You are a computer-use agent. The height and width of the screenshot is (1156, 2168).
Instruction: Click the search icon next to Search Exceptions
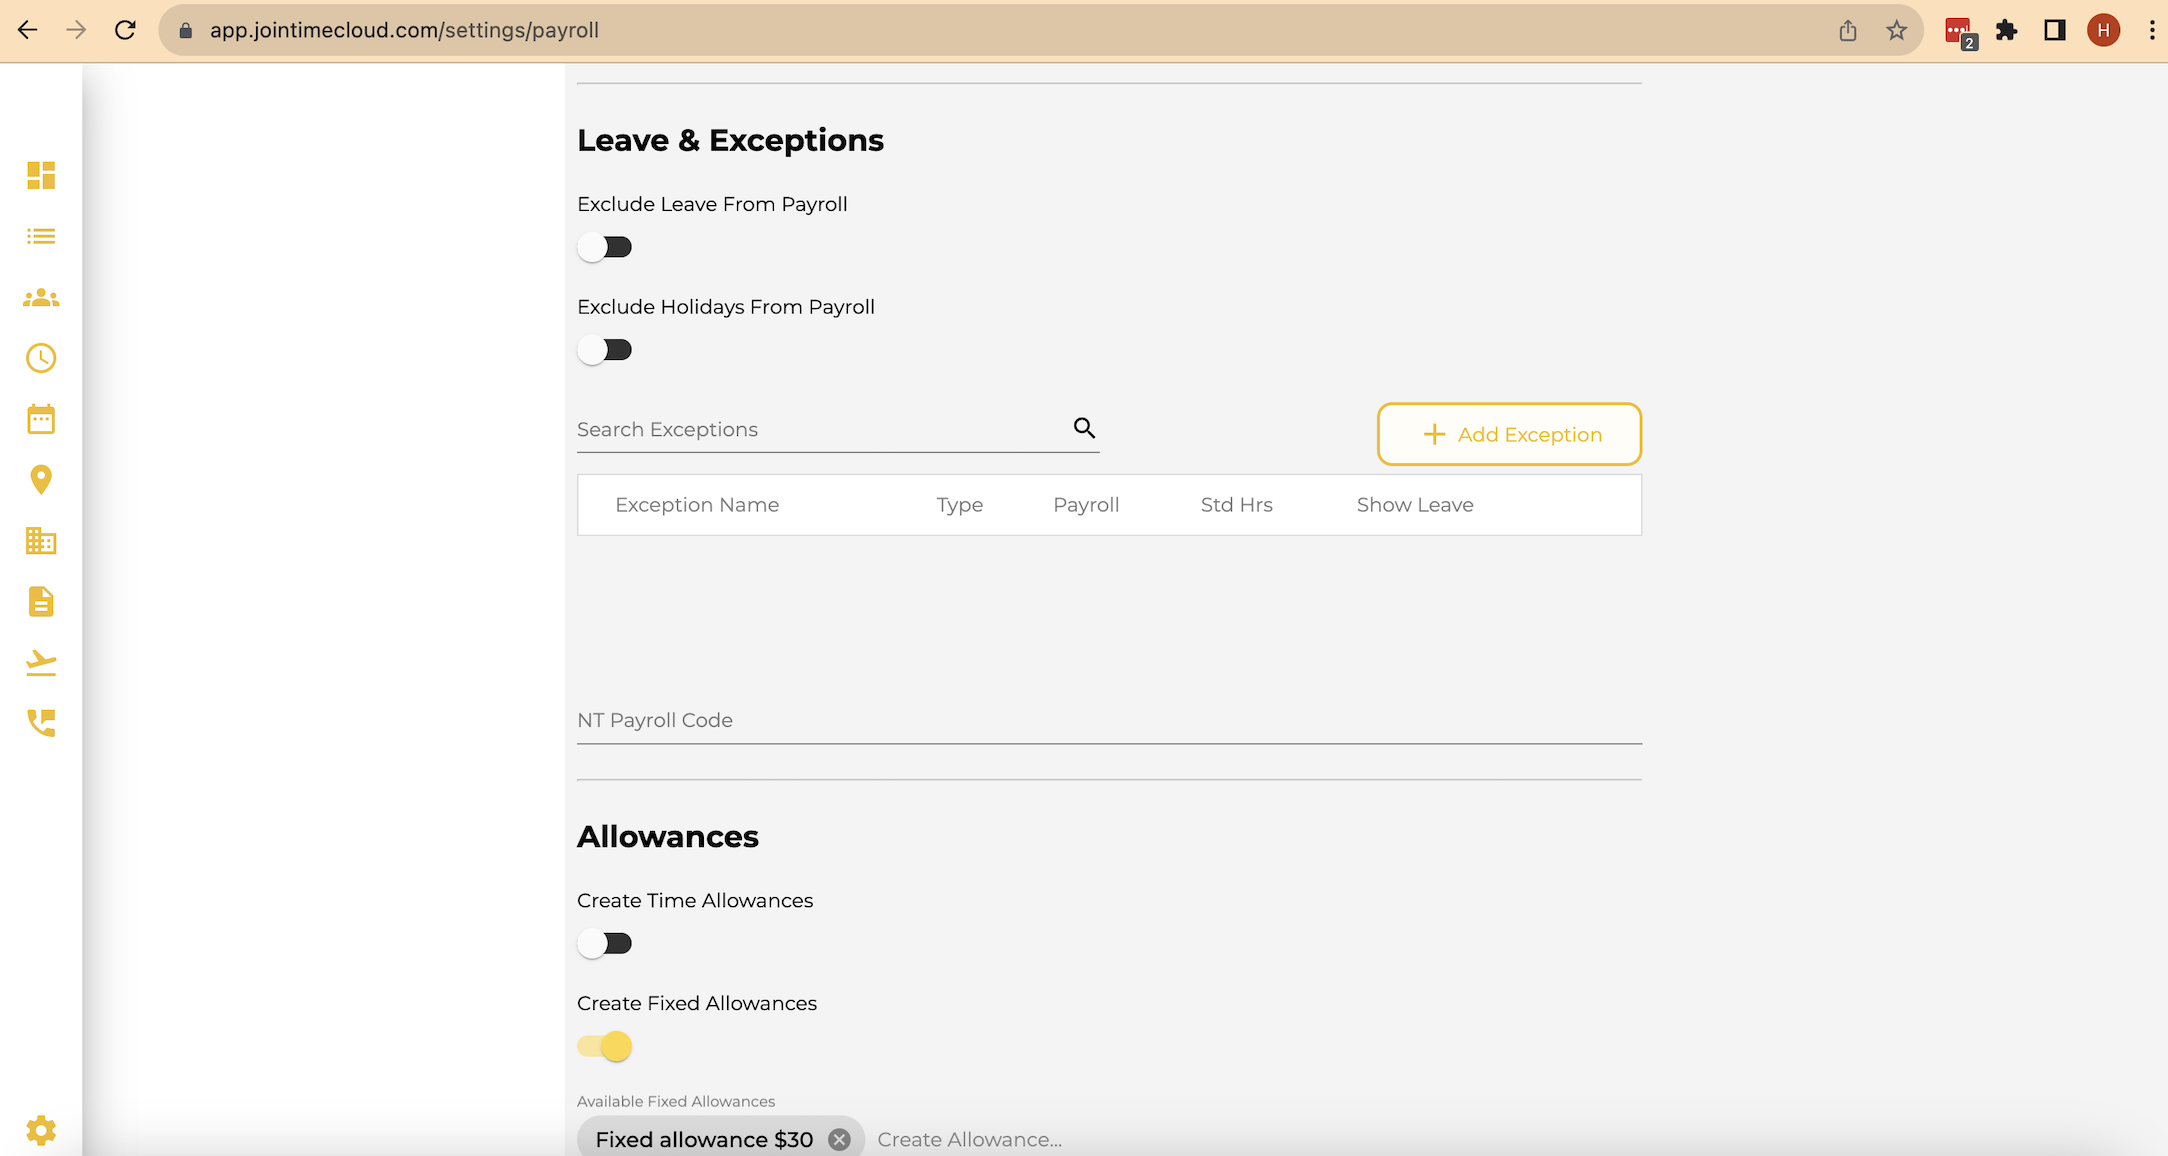1084,428
